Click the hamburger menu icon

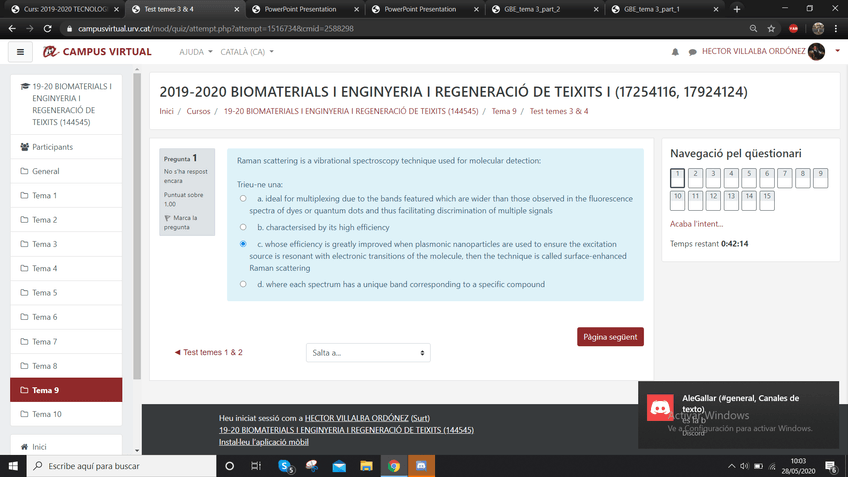(x=20, y=52)
